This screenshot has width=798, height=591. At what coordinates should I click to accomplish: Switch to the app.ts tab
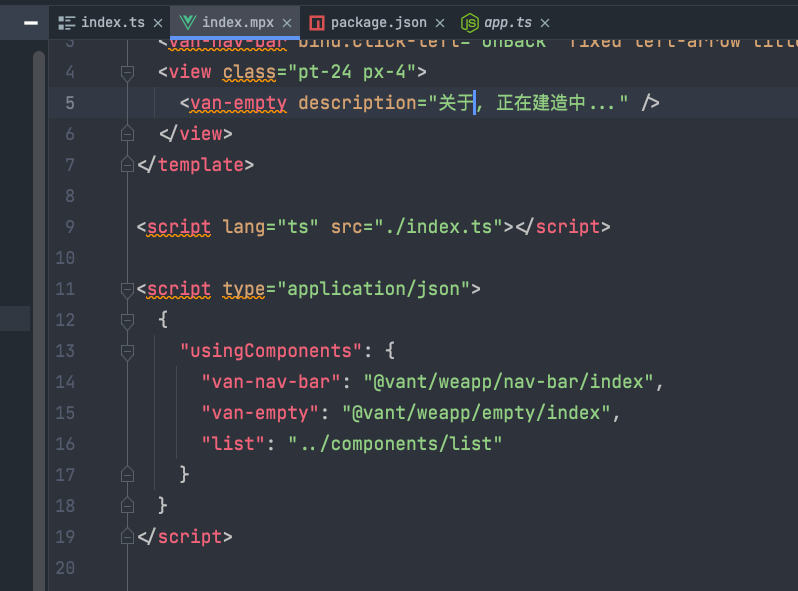tap(507, 22)
